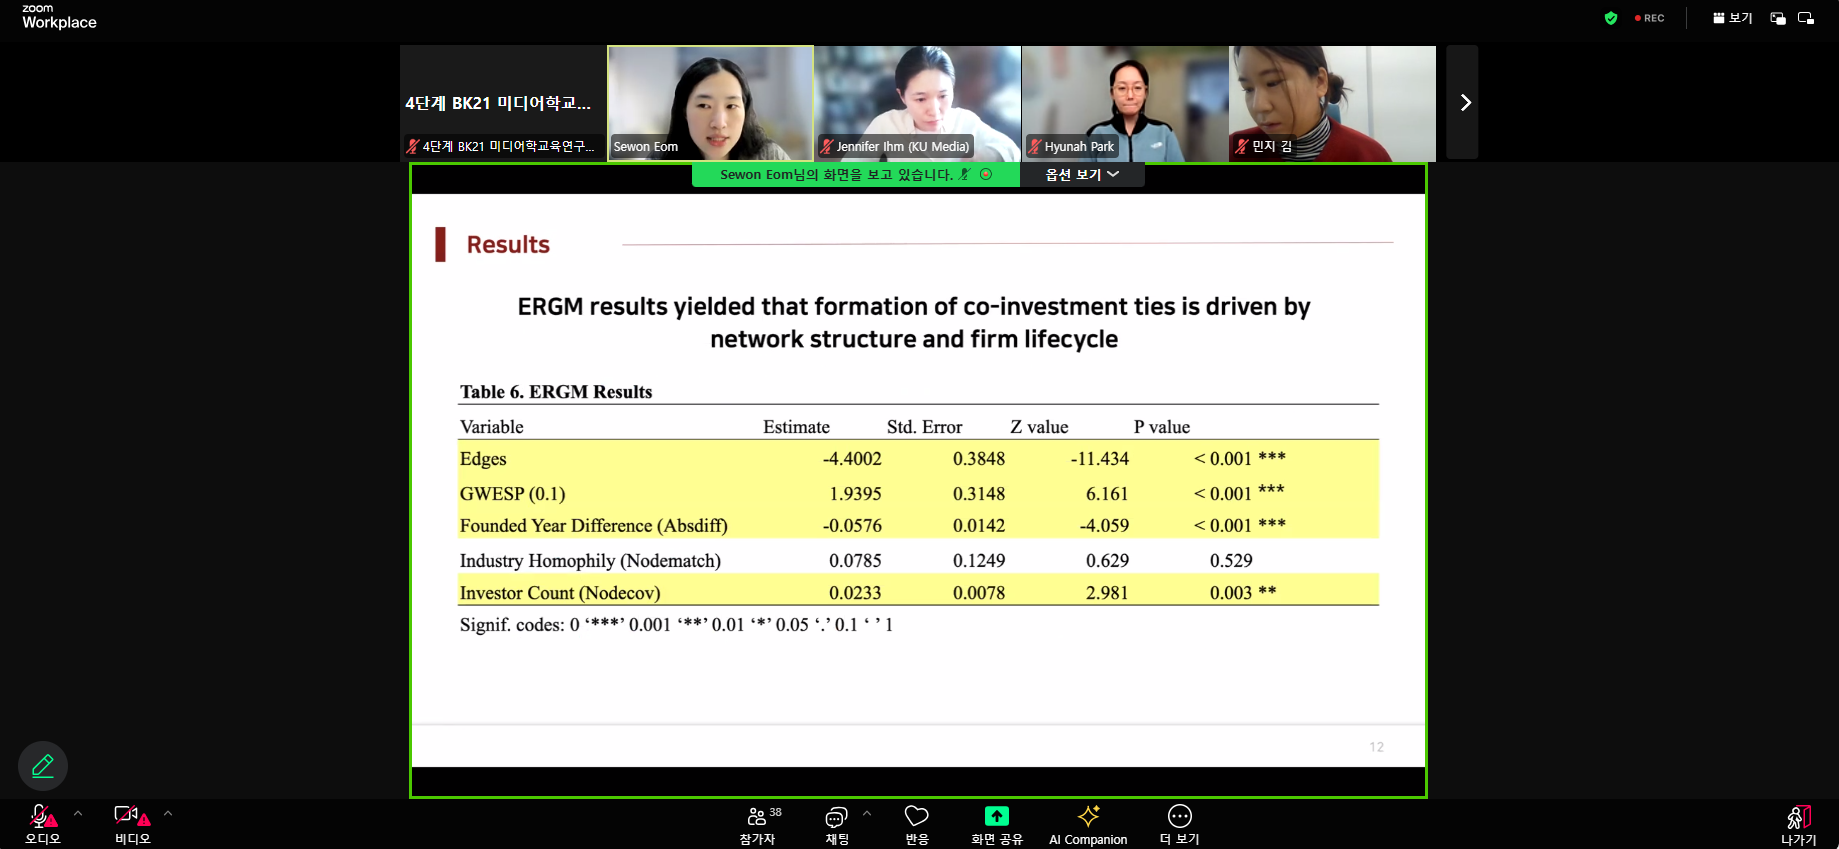Open the 채팅 chat panel
1839x849 pixels.
click(836, 823)
